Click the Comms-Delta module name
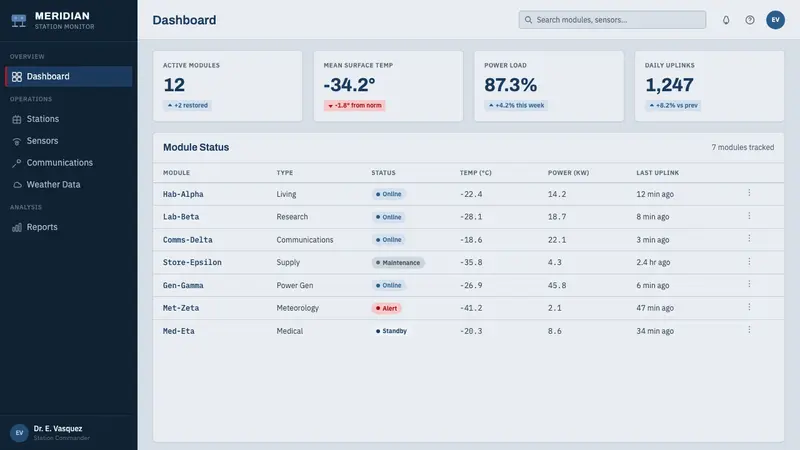 coord(188,240)
